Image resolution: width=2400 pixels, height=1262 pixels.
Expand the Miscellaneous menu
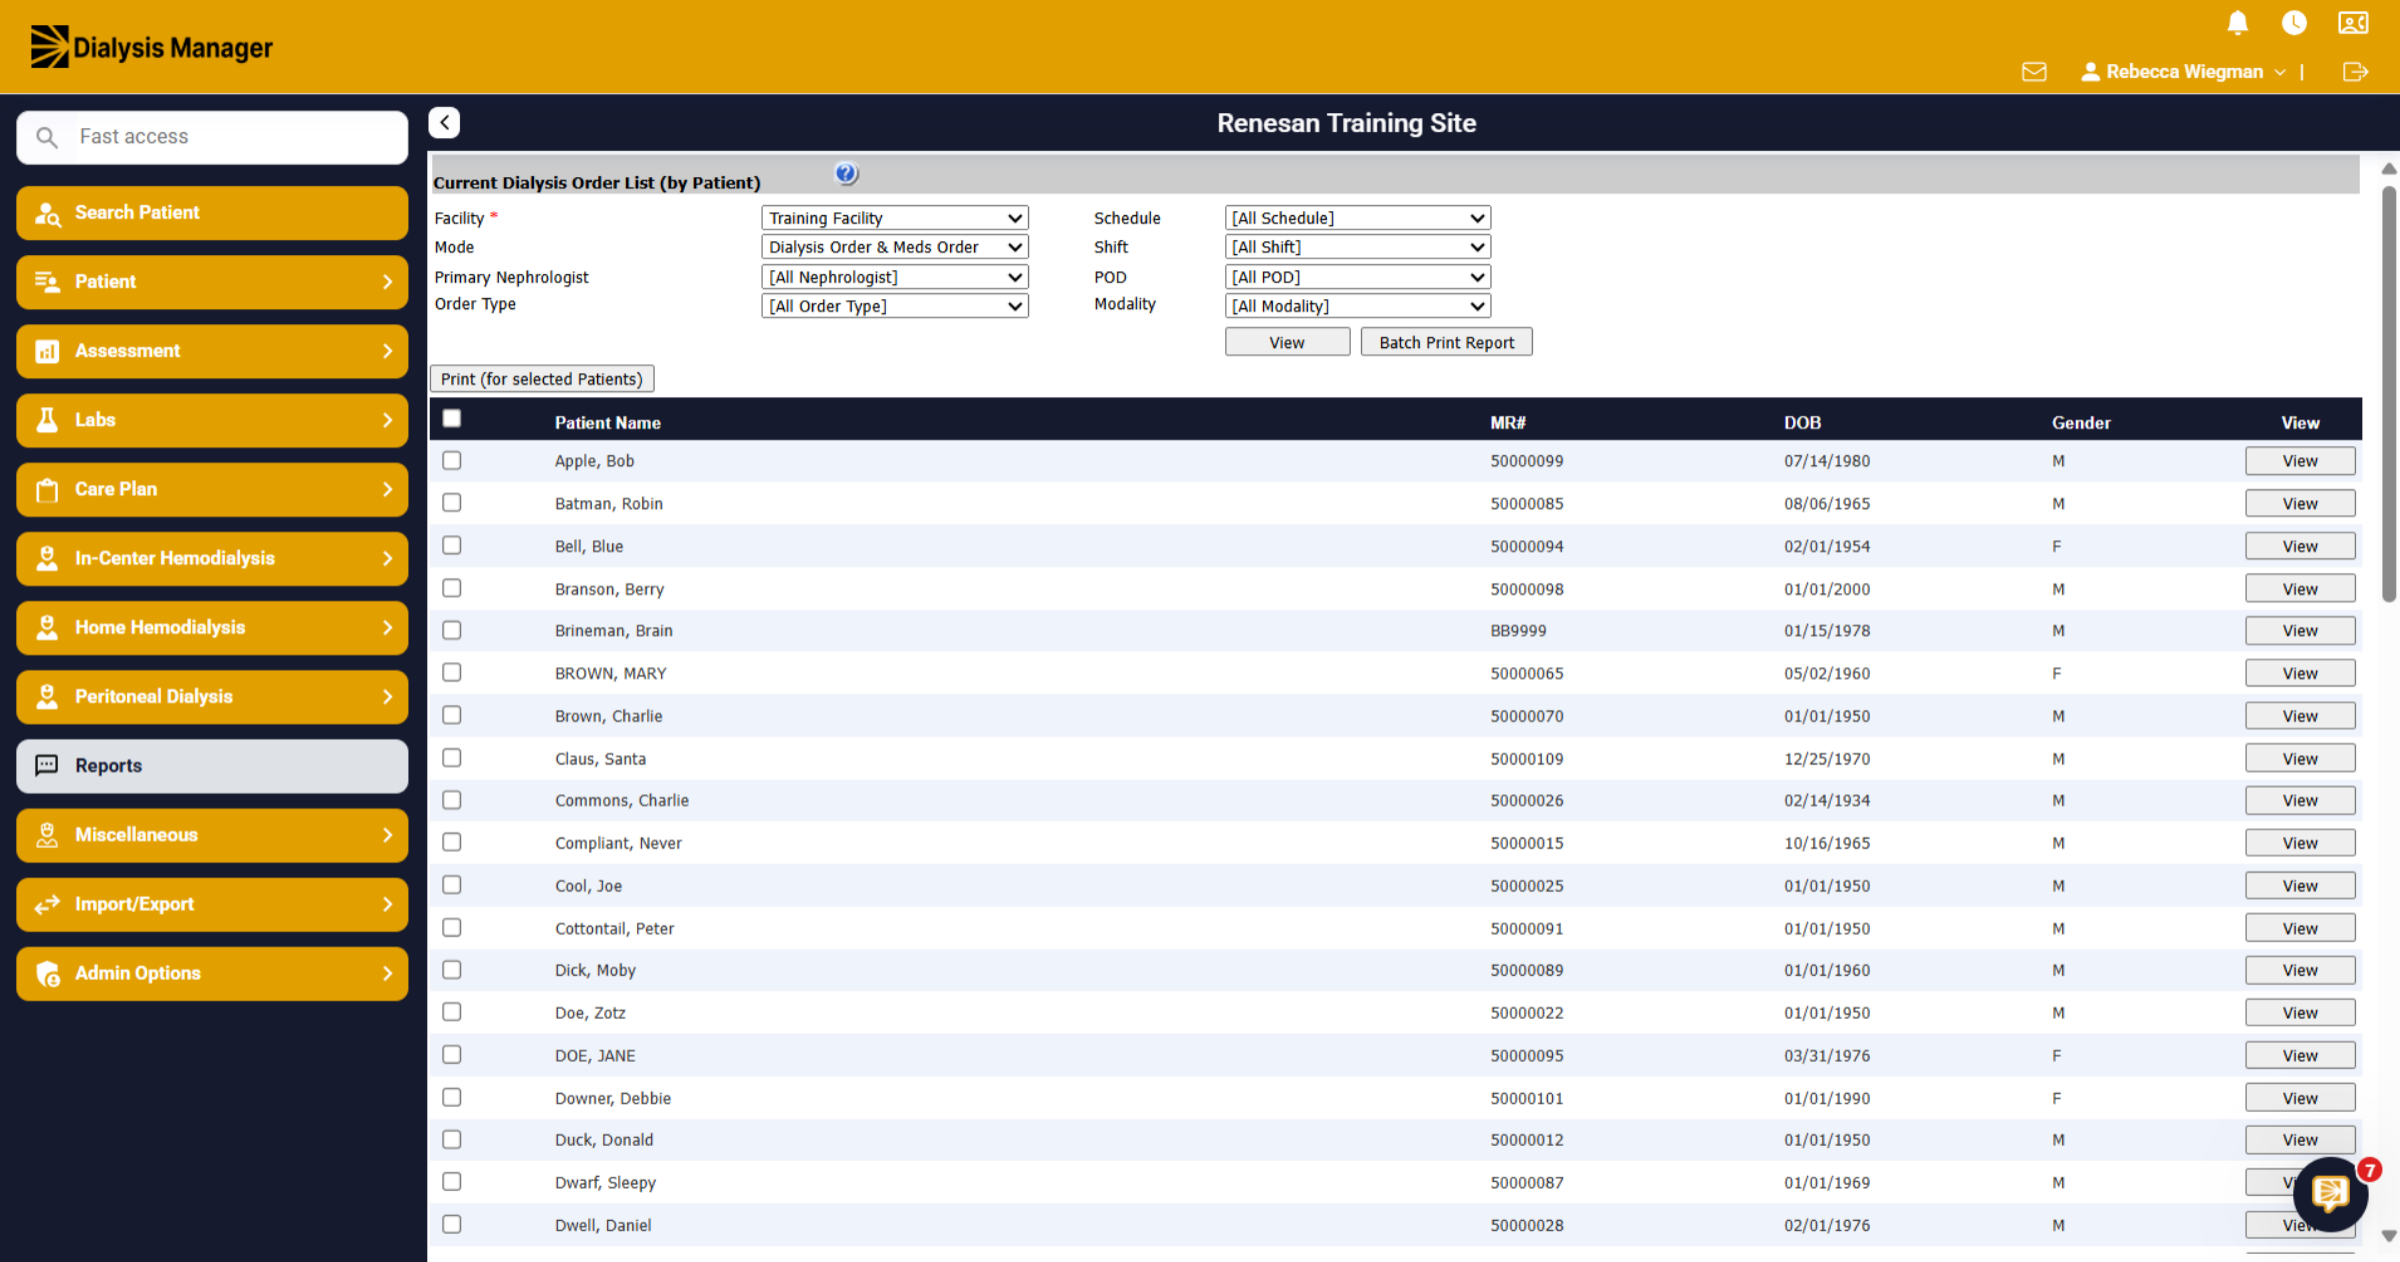click(x=212, y=835)
